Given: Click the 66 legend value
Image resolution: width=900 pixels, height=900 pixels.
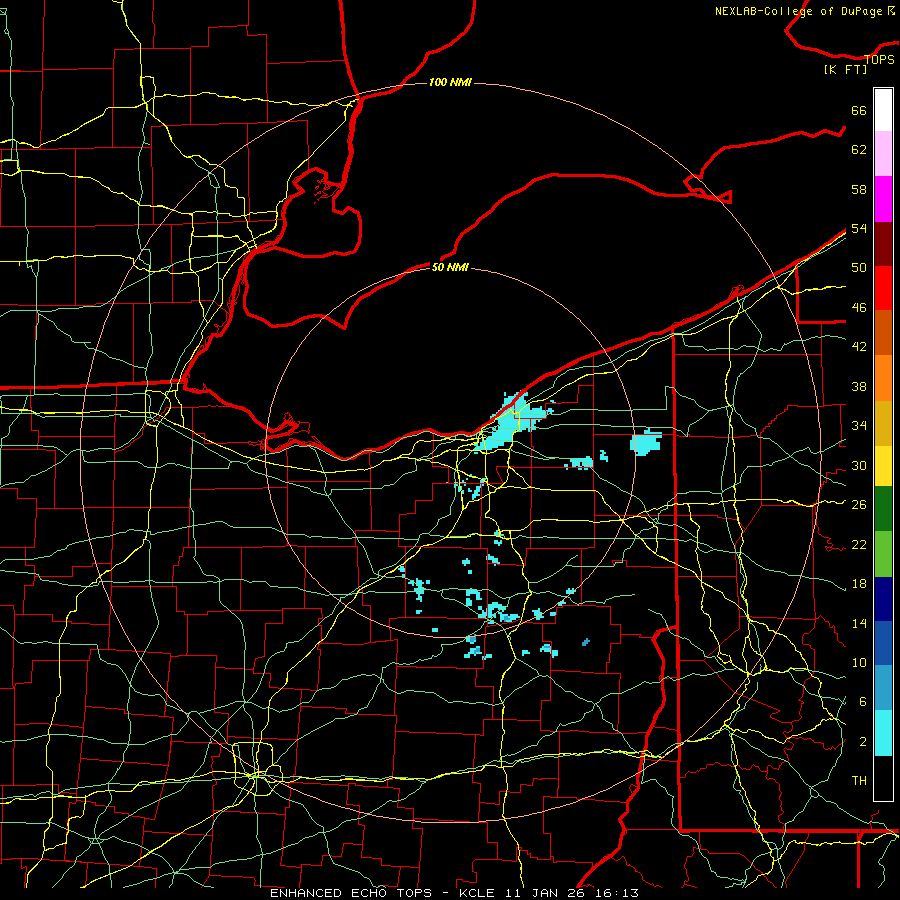Looking at the screenshot, I should pos(859,110).
